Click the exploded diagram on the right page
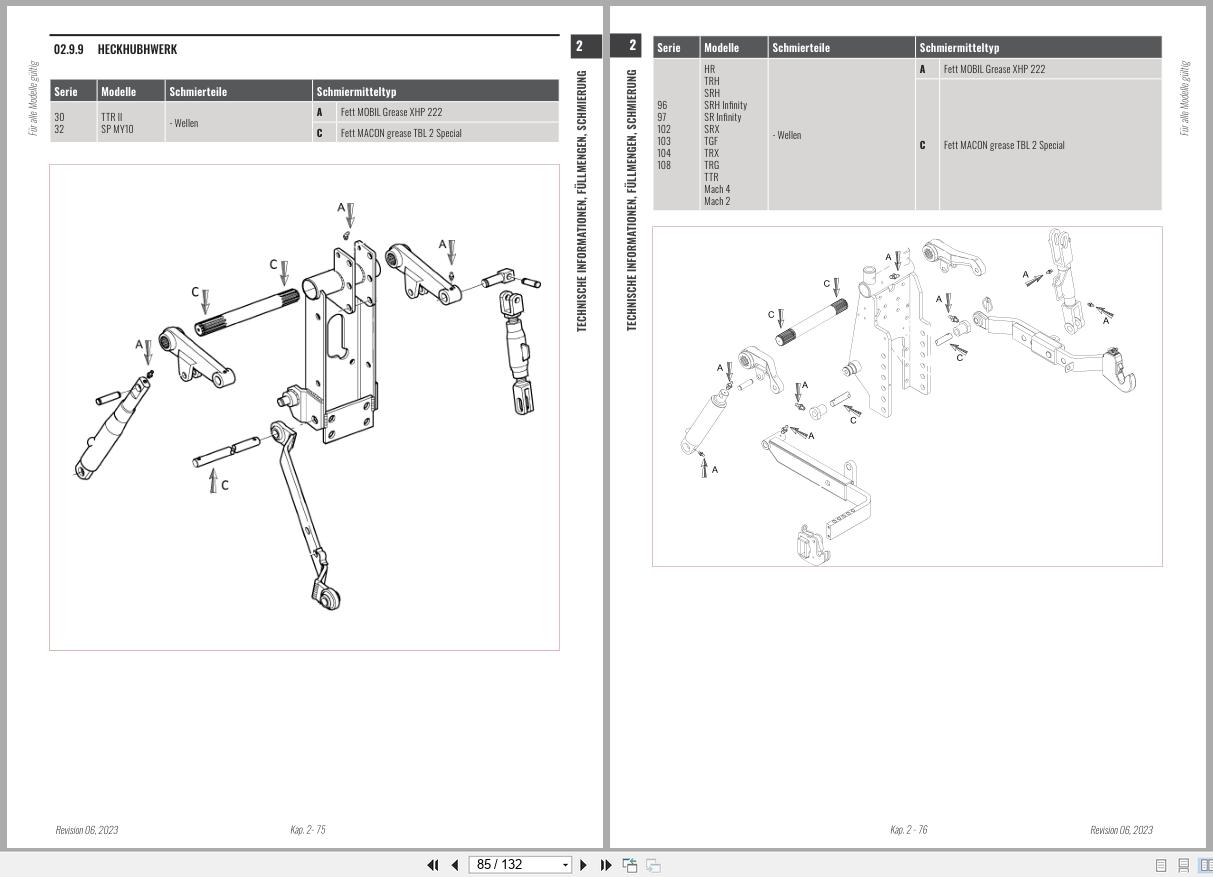The width and height of the screenshot is (1213, 877). 907,395
